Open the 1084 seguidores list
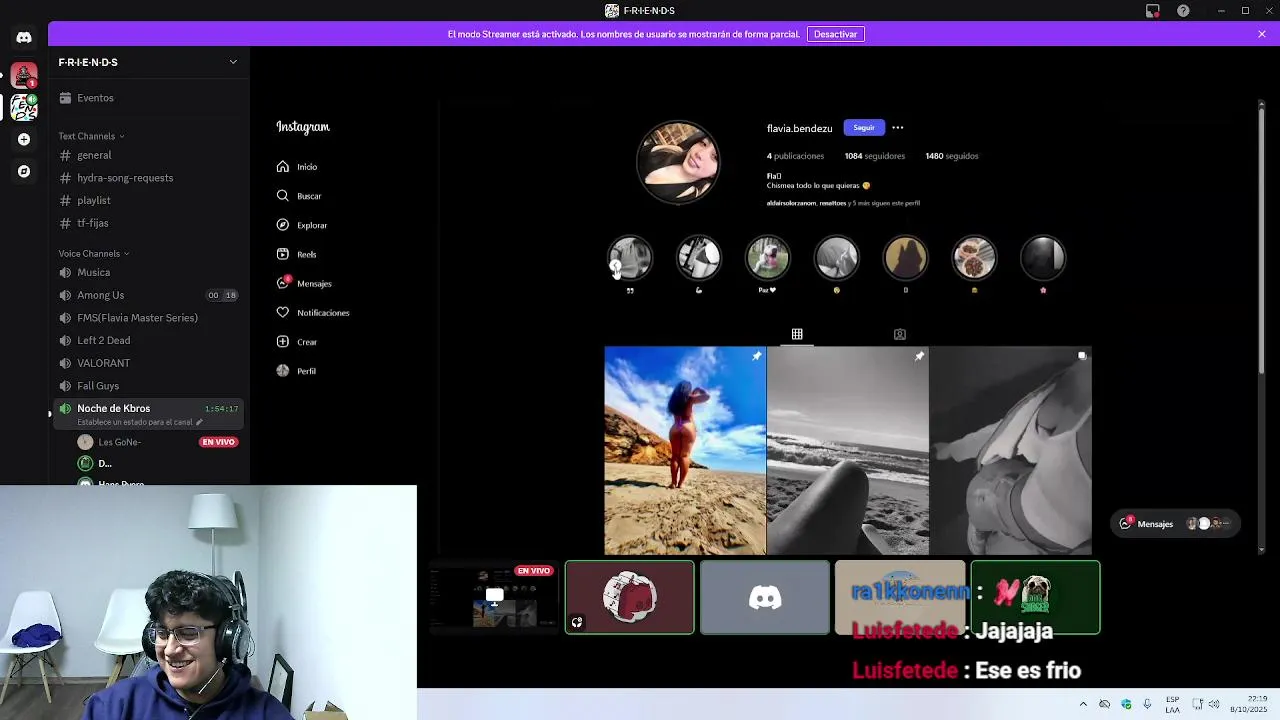The width and height of the screenshot is (1280, 720). point(875,156)
